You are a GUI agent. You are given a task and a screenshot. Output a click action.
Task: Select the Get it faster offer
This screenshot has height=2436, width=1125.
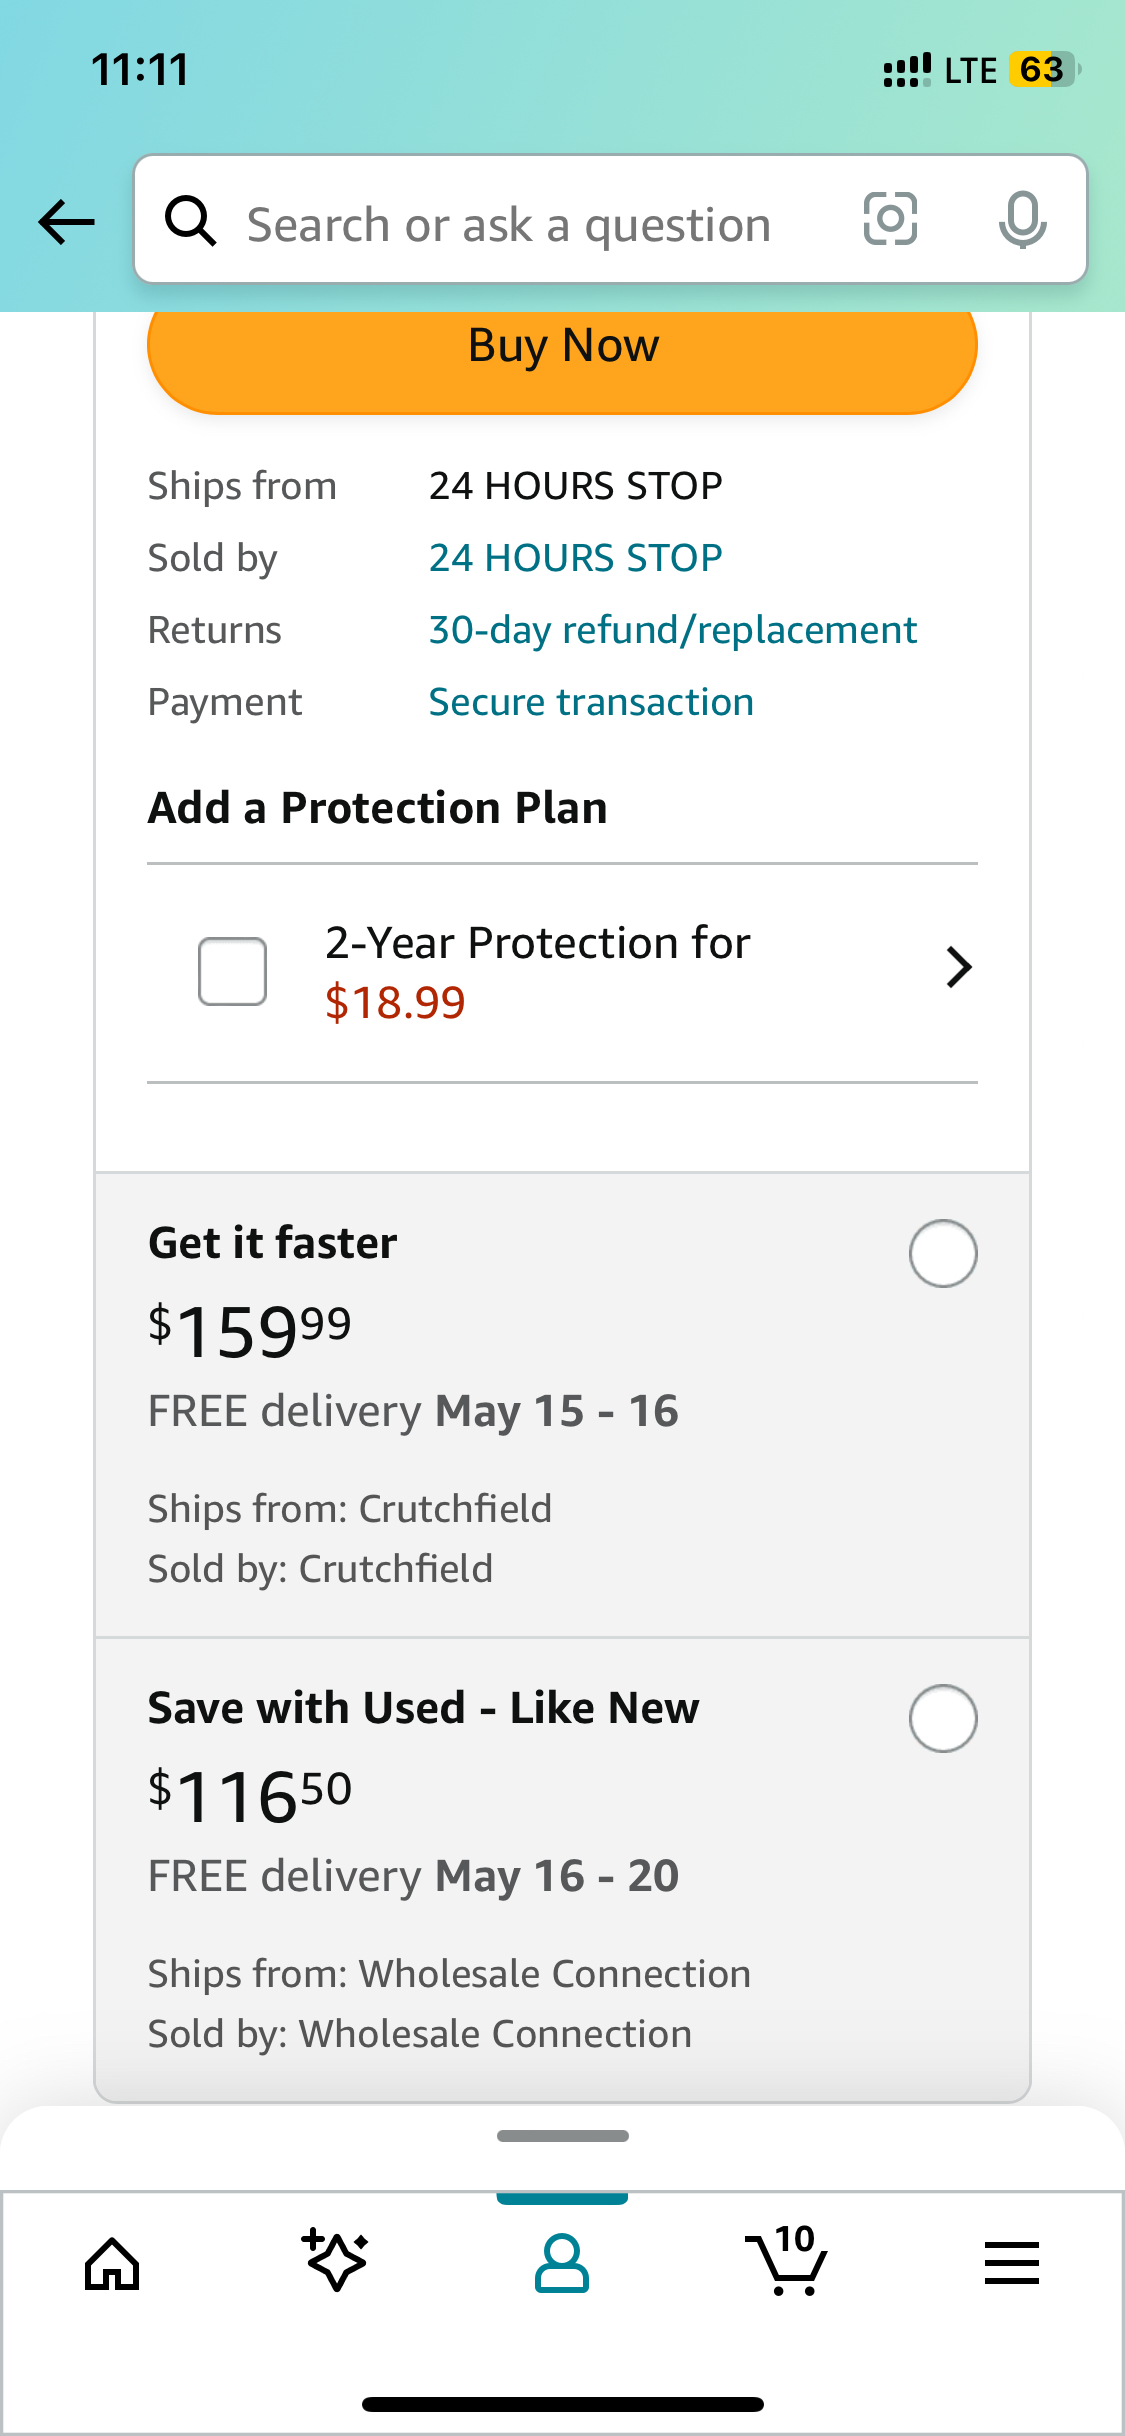click(x=942, y=1253)
